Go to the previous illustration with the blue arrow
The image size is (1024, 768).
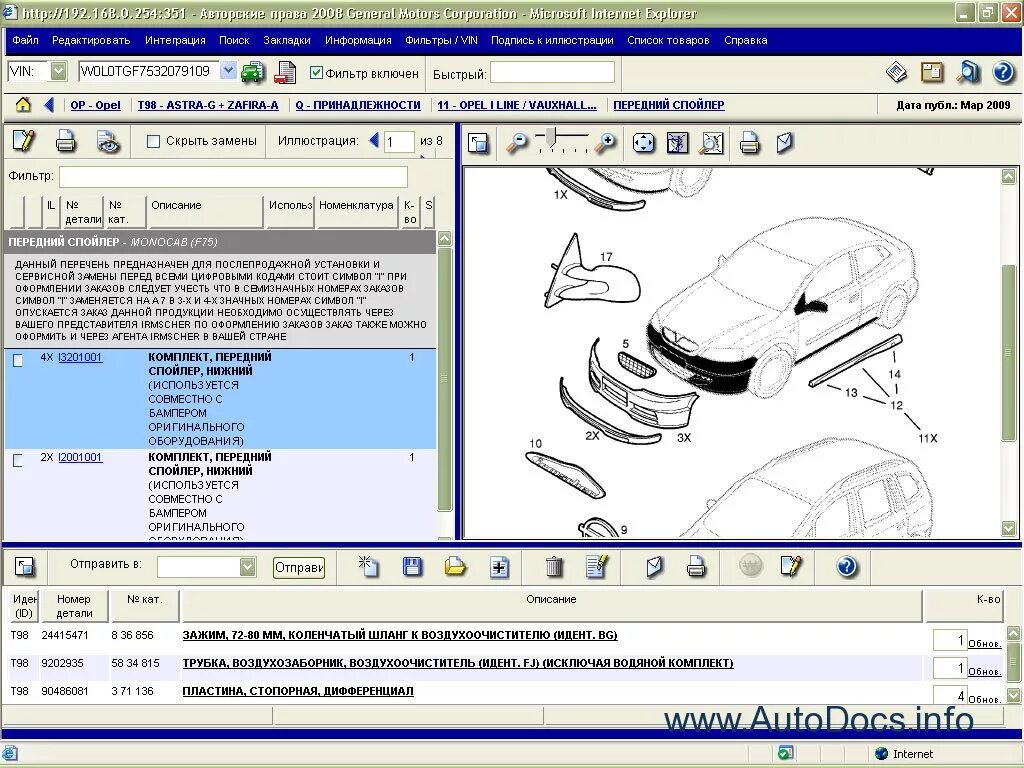[374, 140]
